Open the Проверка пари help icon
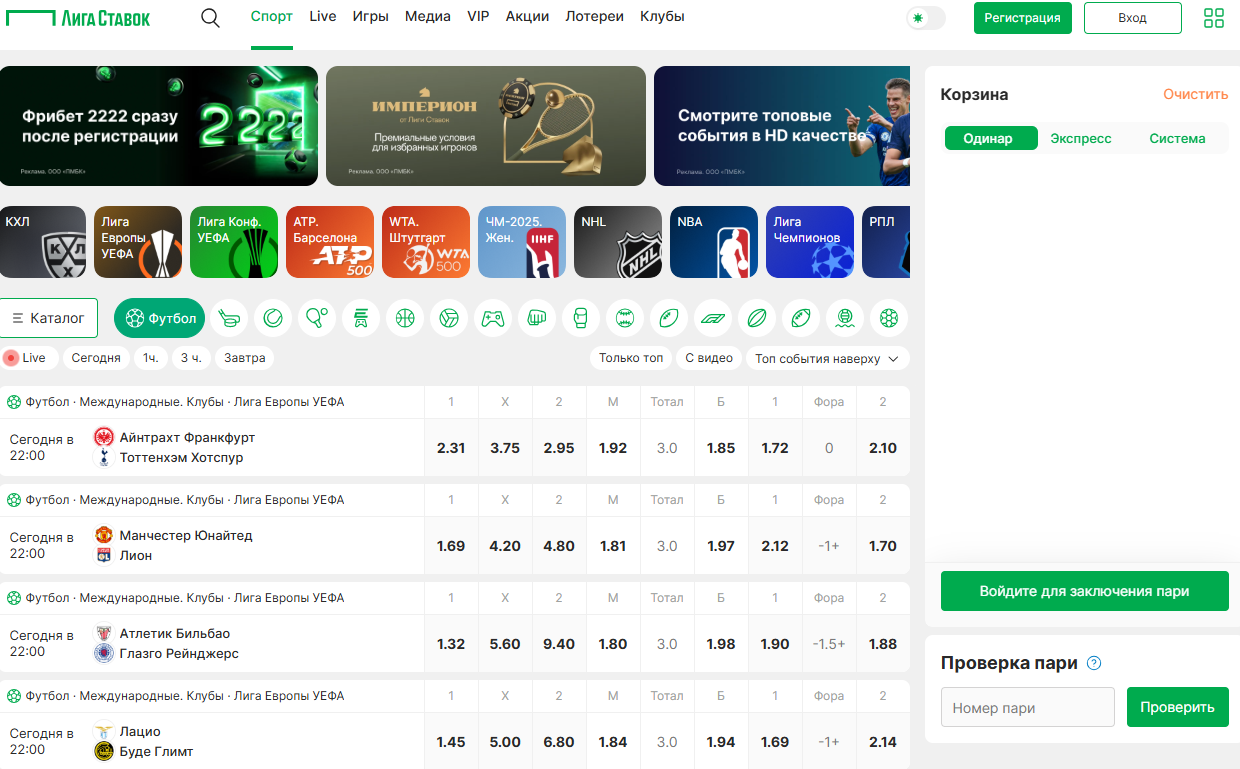Viewport: 1240px width, 769px height. [x=1094, y=663]
